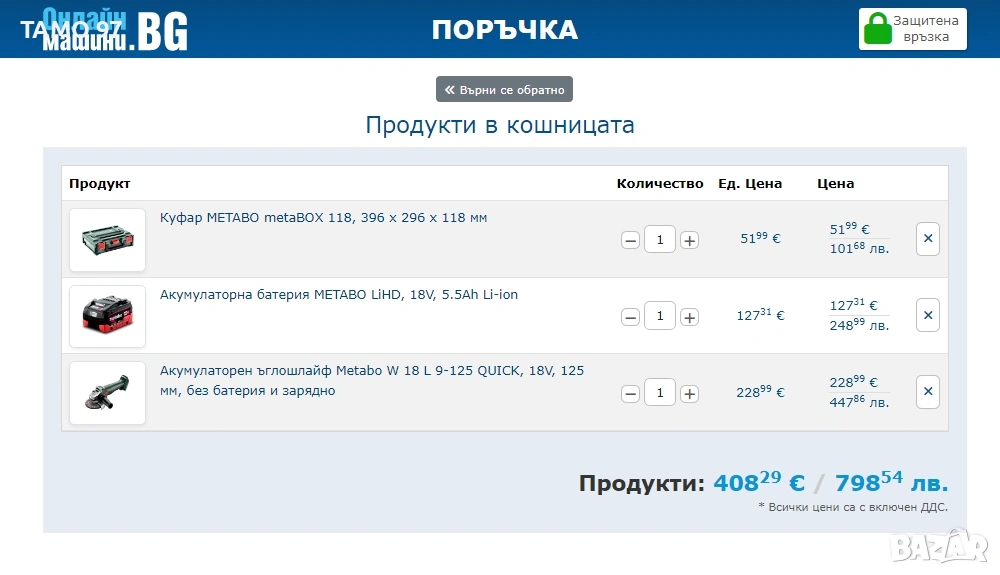Click the minus button for Куфар METABO metaBOX

[630, 240]
